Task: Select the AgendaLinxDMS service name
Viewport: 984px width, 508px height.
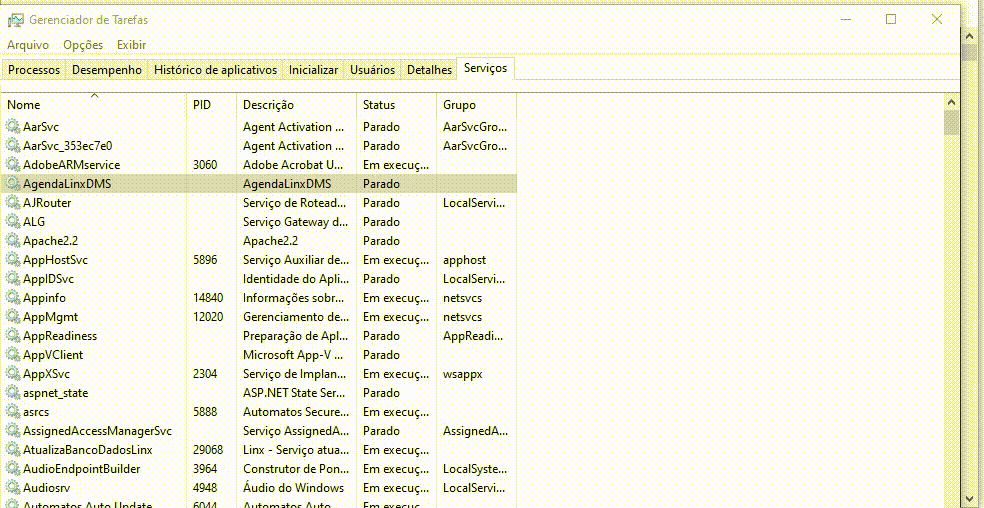Action: point(67,184)
